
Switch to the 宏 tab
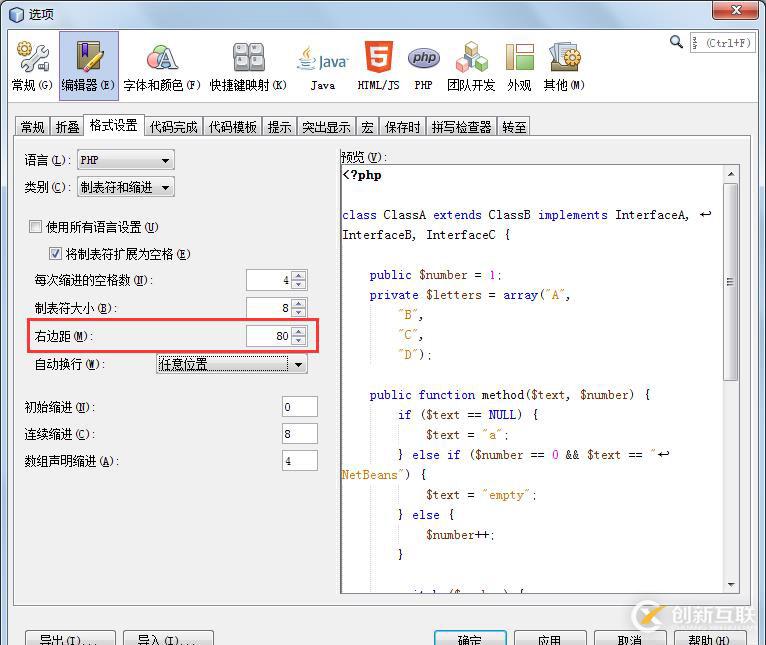click(367, 128)
